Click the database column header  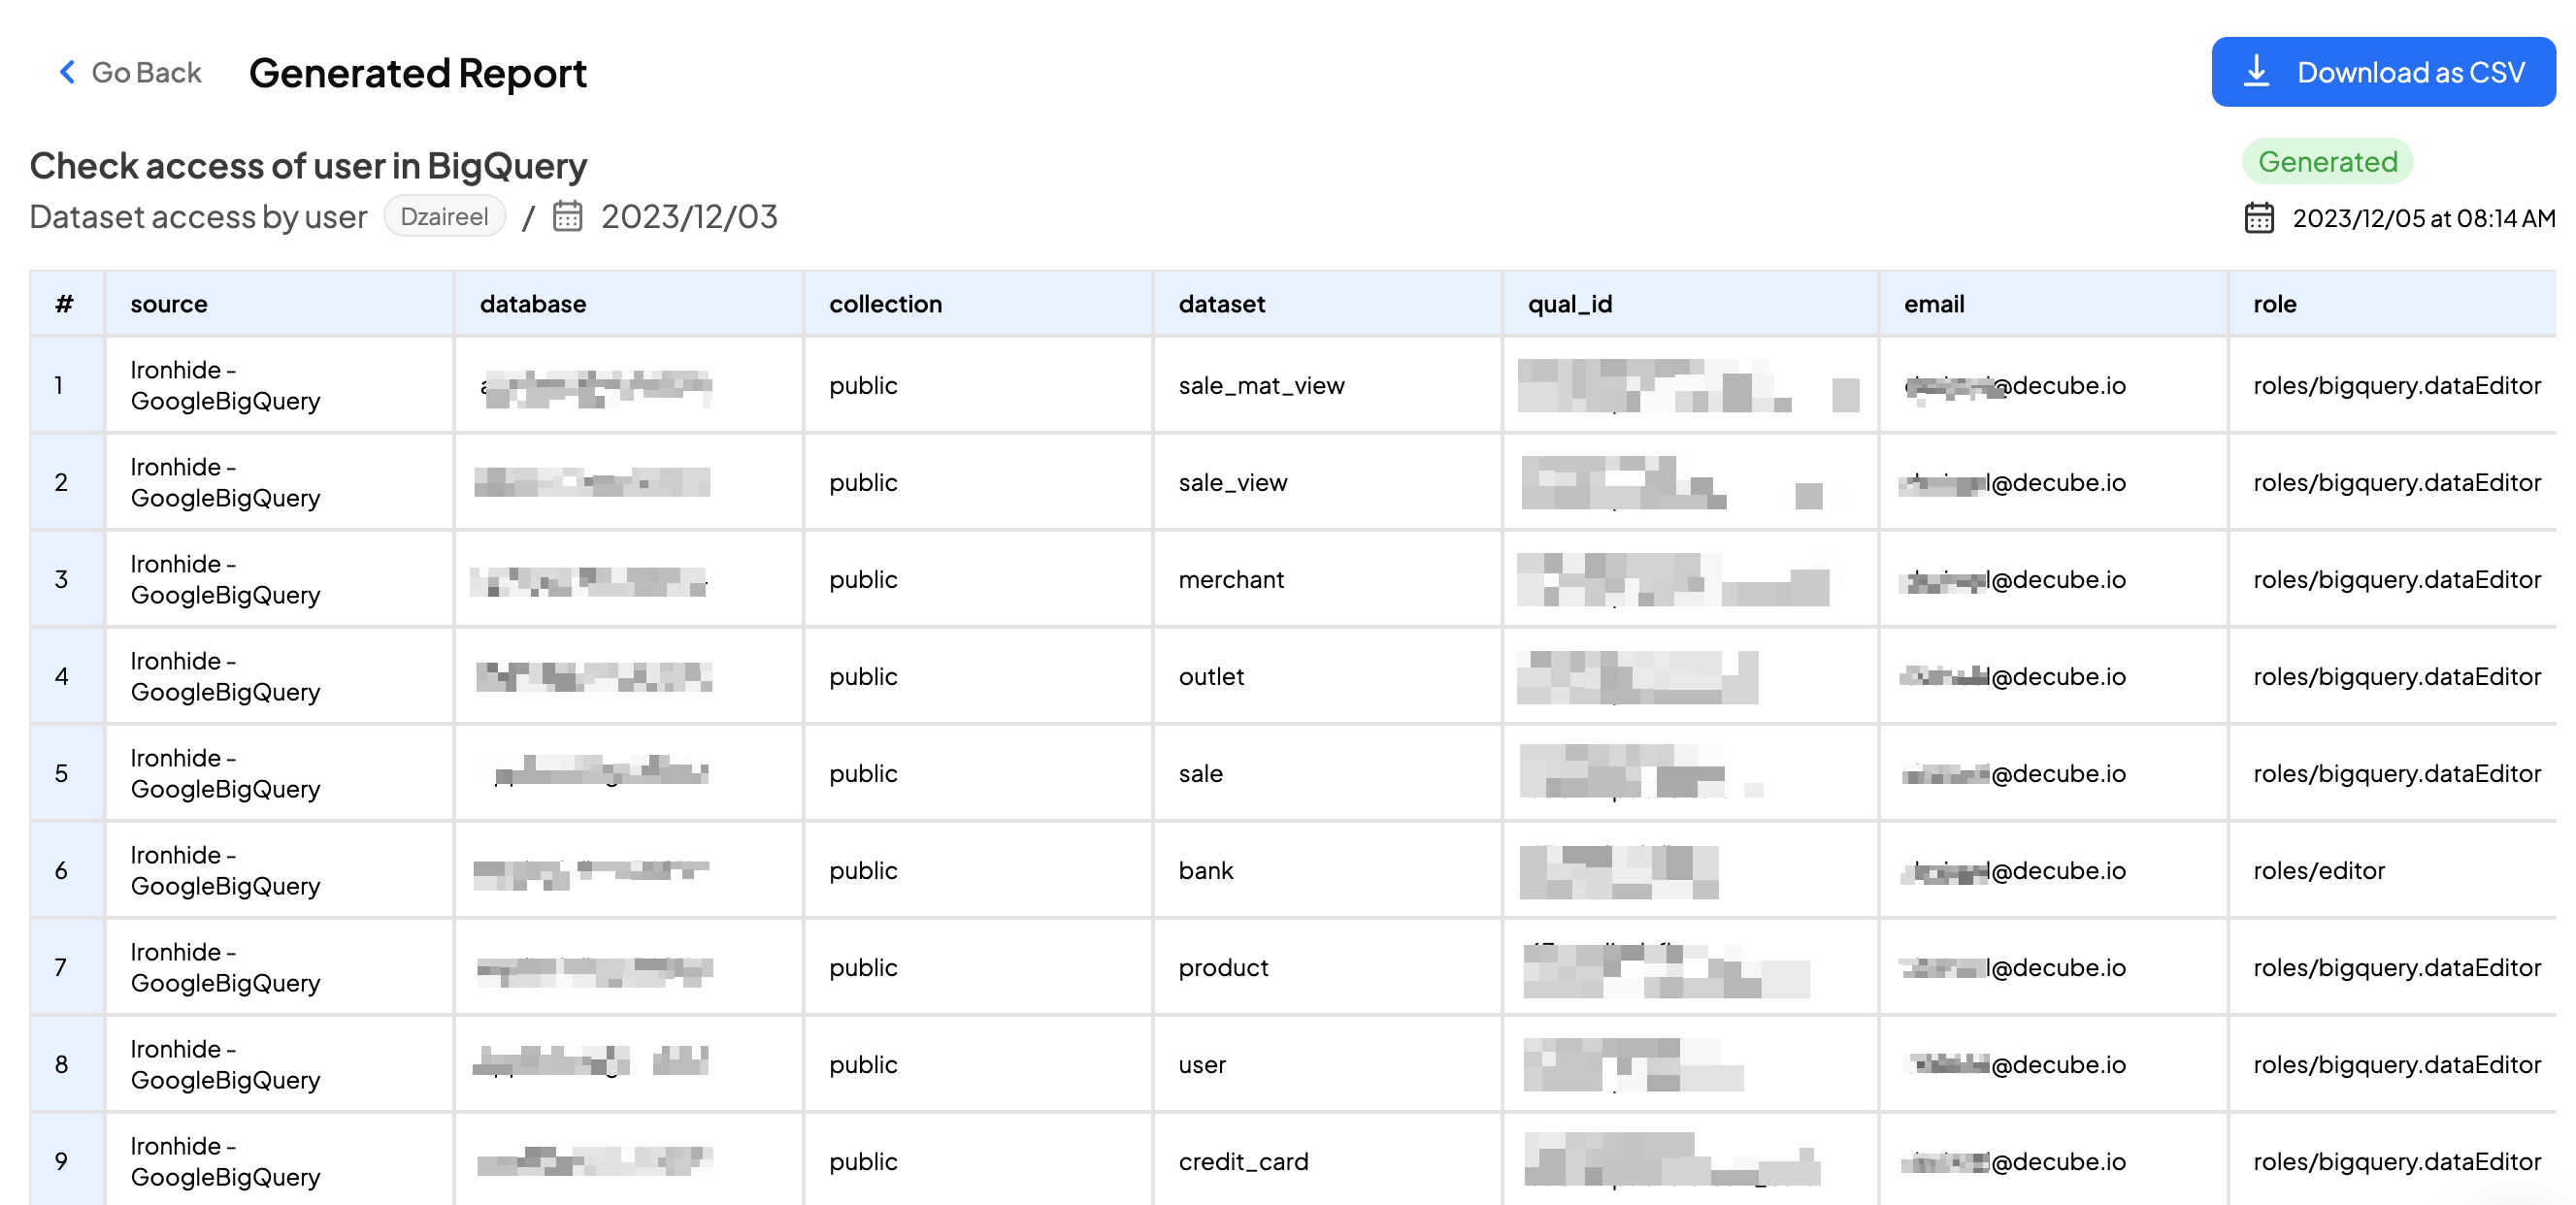coord(532,304)
